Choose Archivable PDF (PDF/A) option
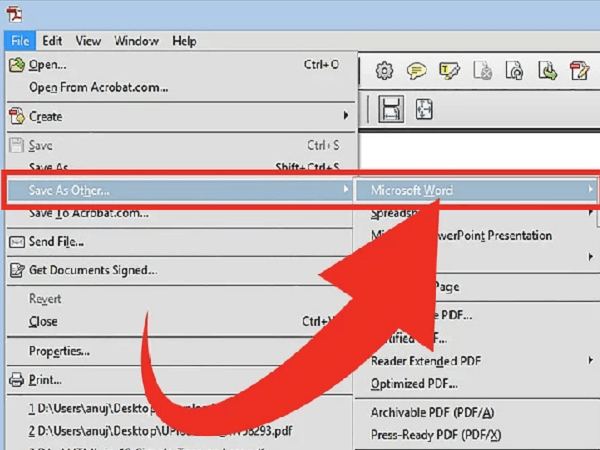This screenshot has width=600, height=450. pos(432,412)
